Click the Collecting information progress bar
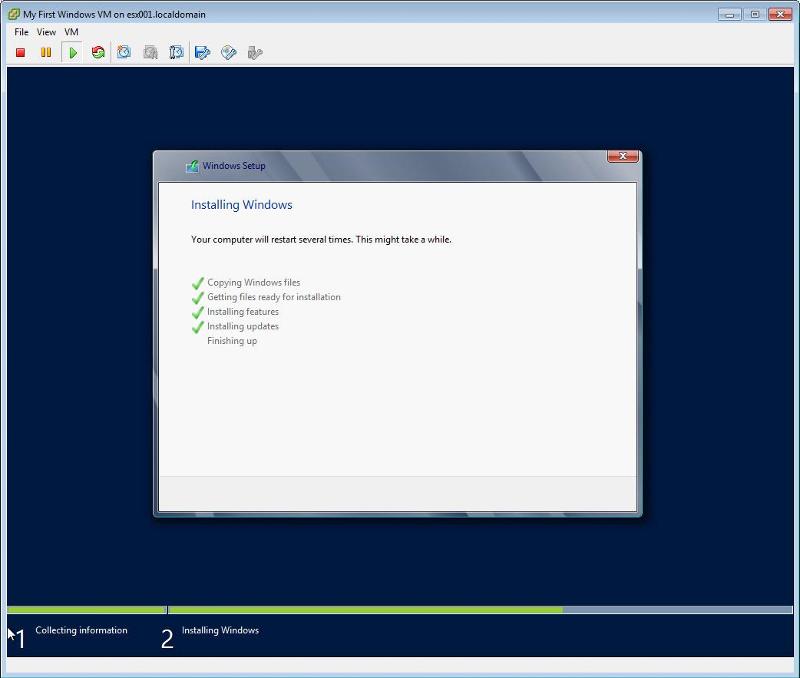The width and height of the screenshot is (800, 678). click(x=87, y=610)
